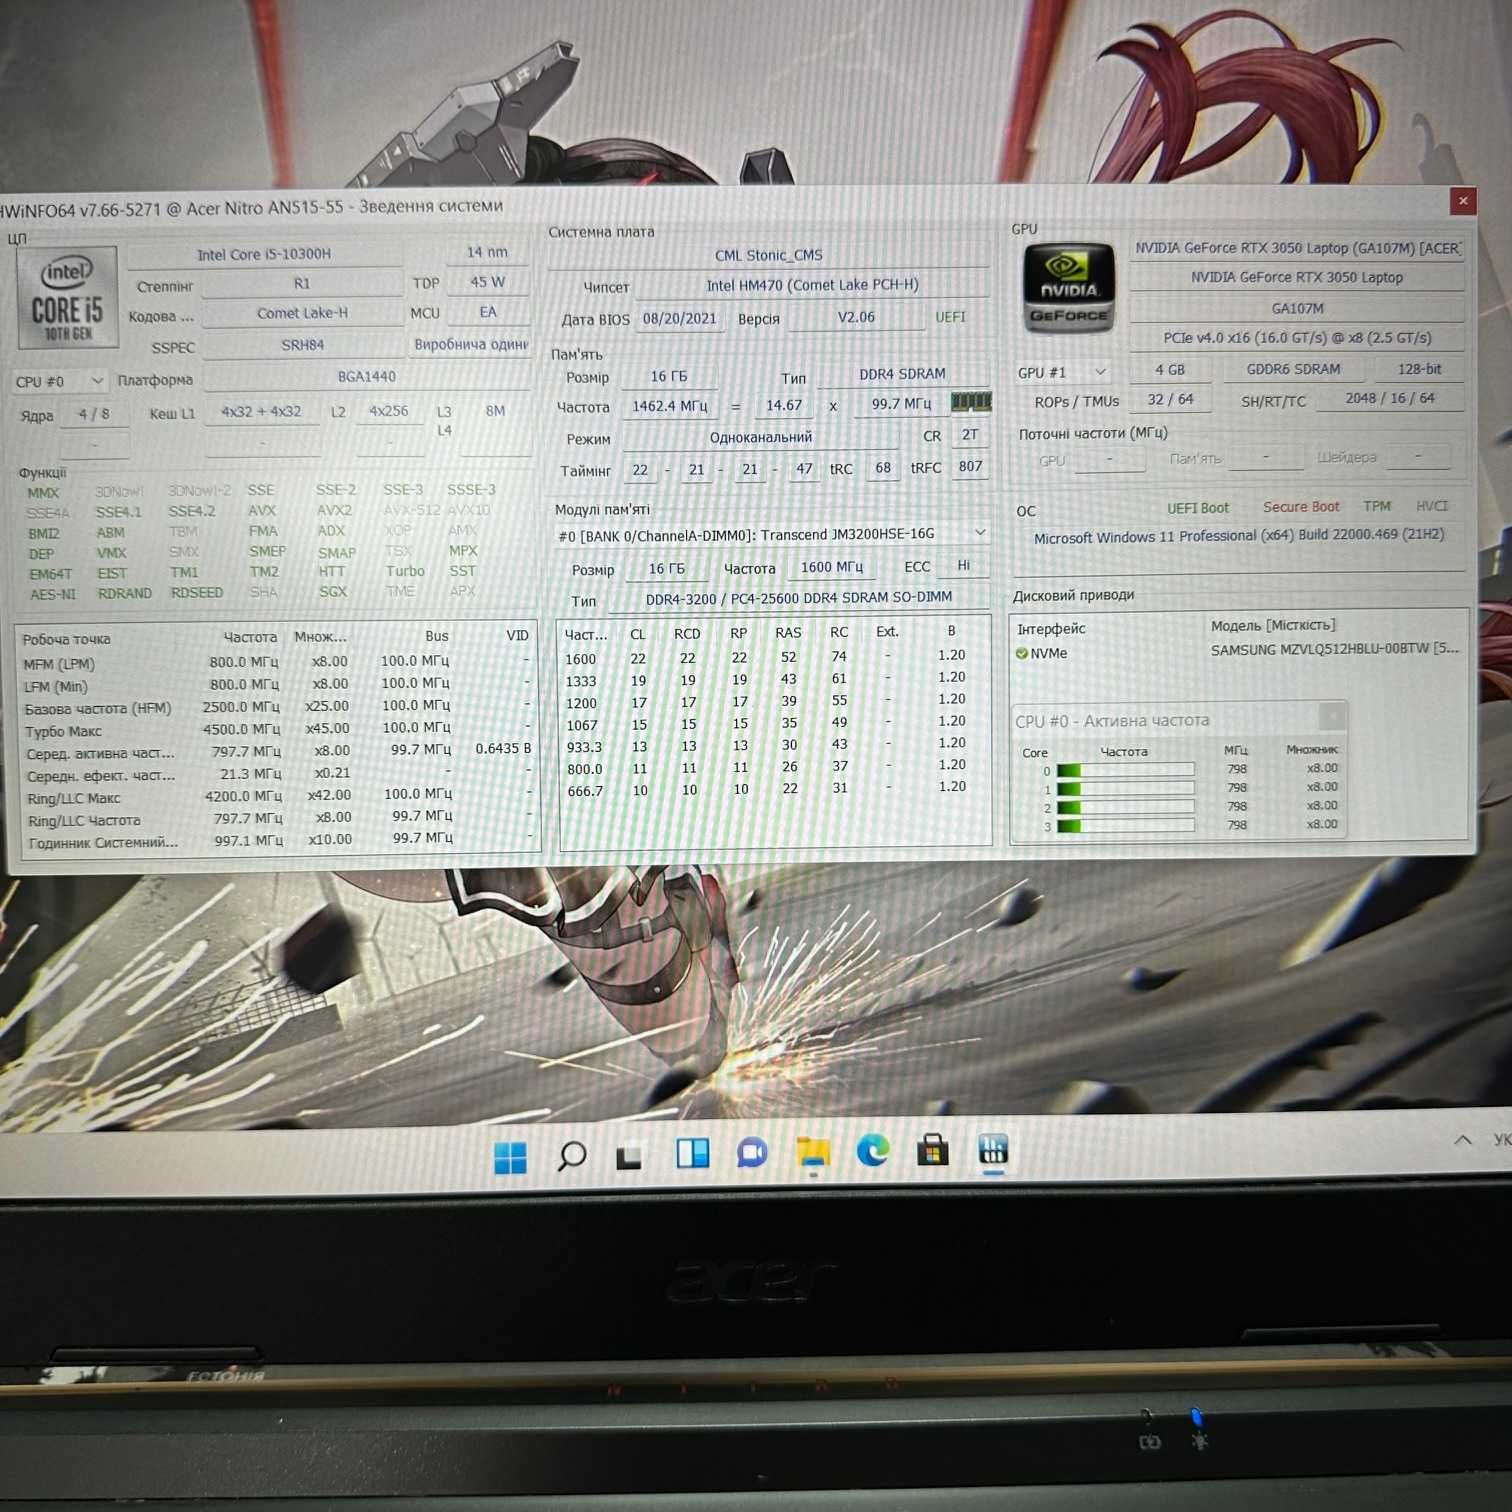The image size is (1512, 1512).
Task: Click the HWiNFO taskbar icon
Action: click(993, 1150)
